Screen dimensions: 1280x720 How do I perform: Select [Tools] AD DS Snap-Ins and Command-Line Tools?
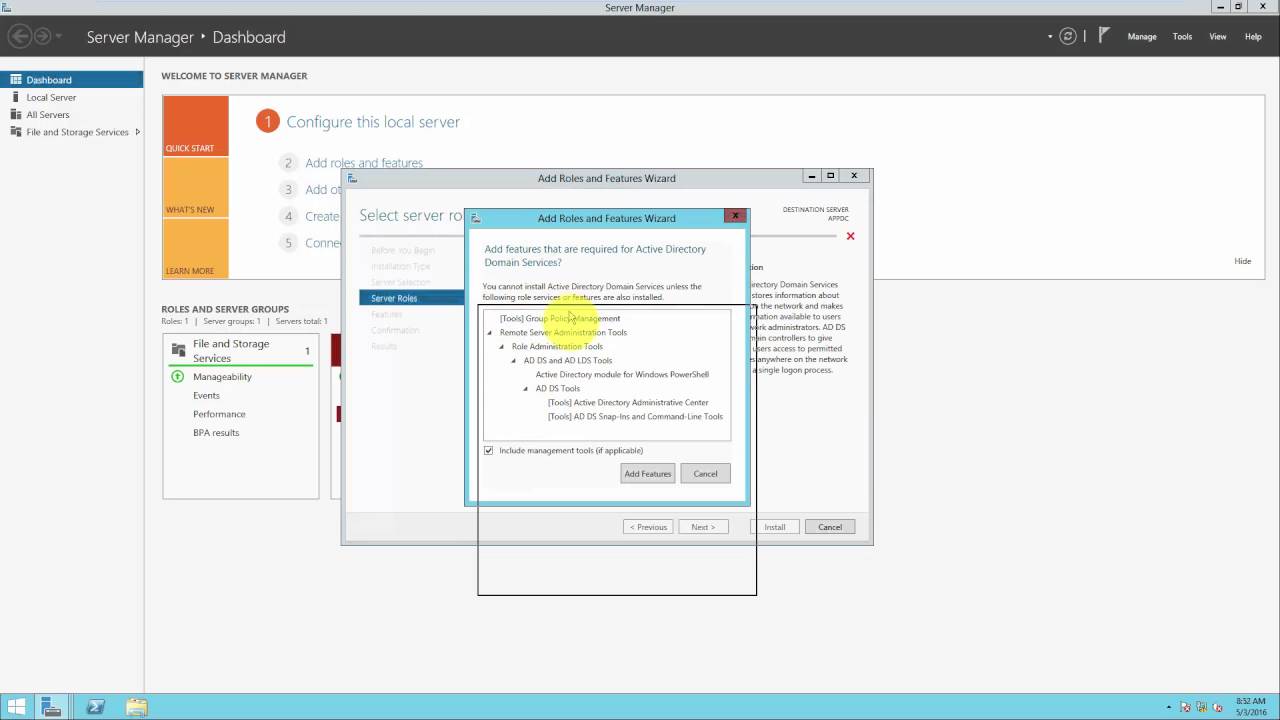[635, 417]
